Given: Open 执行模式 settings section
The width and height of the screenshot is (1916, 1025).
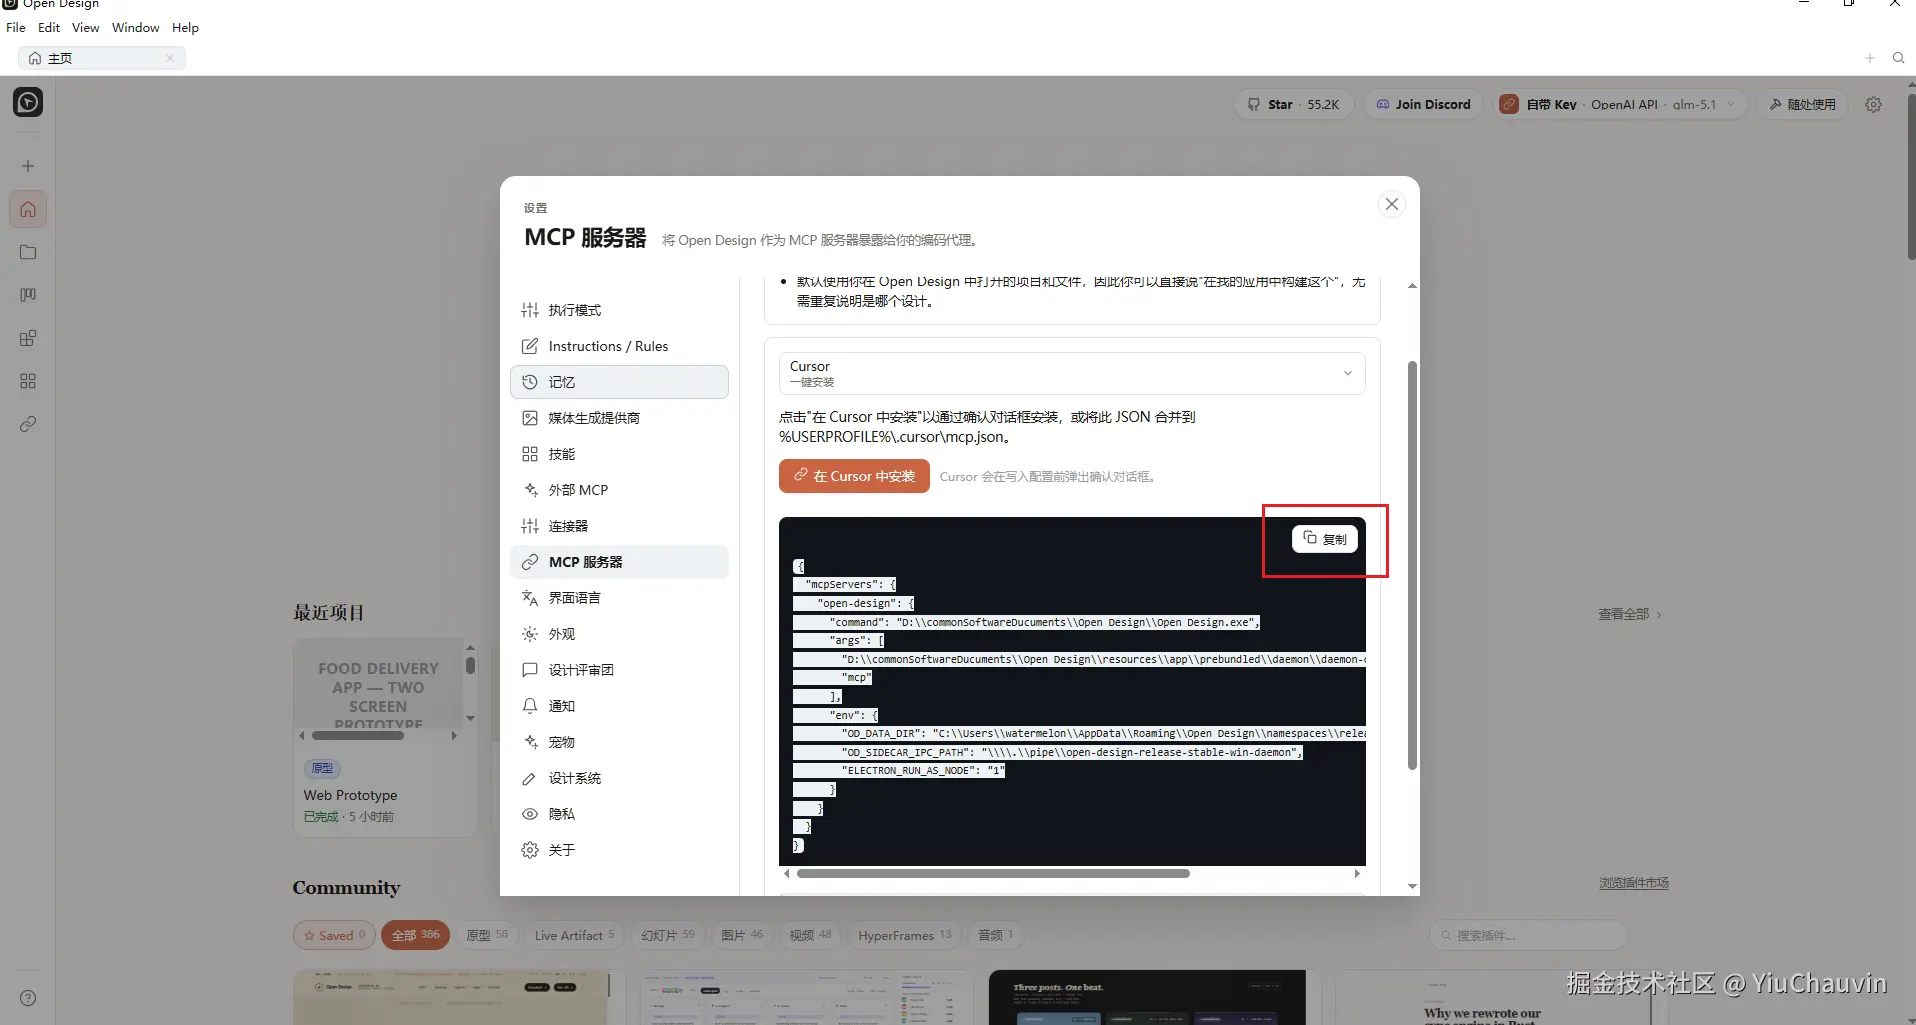Looking at the screenshot, I should 619,310.
